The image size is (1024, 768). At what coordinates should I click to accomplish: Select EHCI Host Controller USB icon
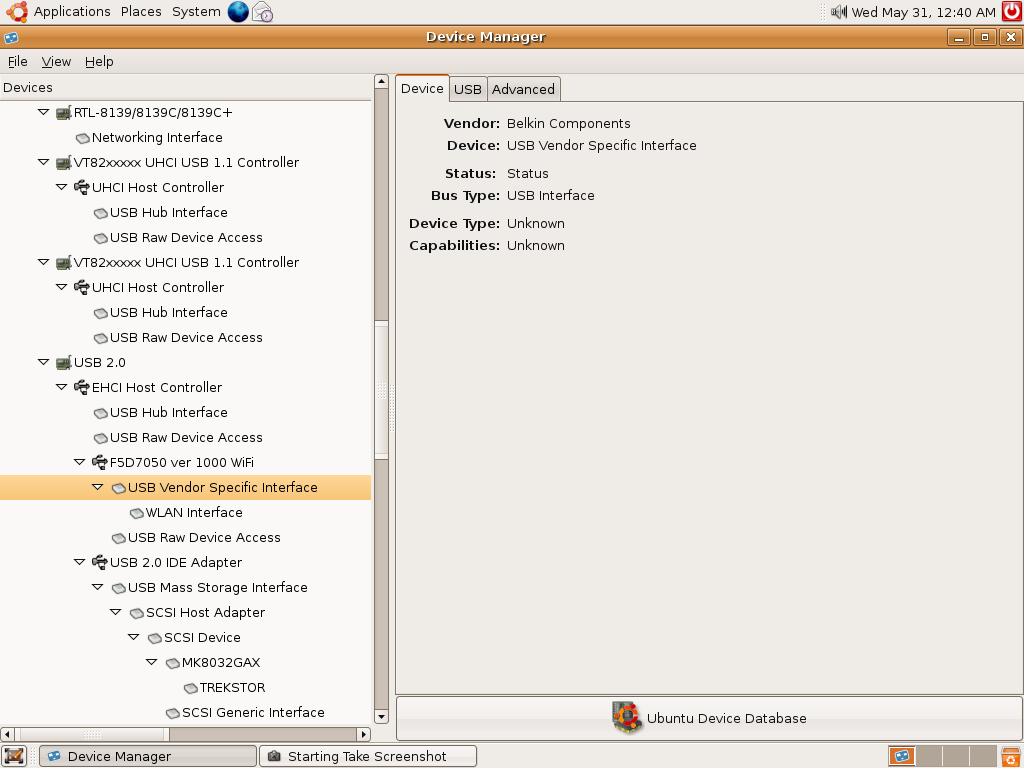(82, 387)
